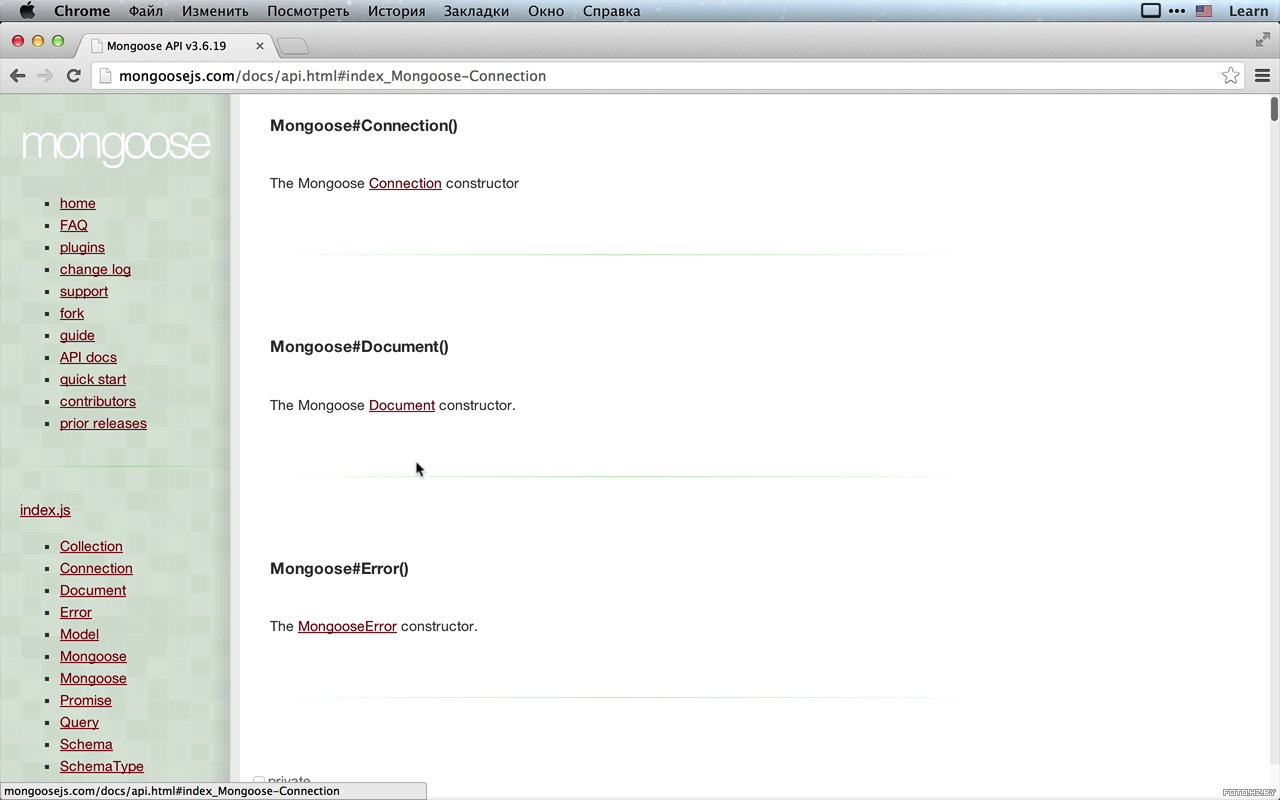This screenshot has width=1280, height=800.
Task: Jump to Error in sidebar index
Action: coord(76,612)
